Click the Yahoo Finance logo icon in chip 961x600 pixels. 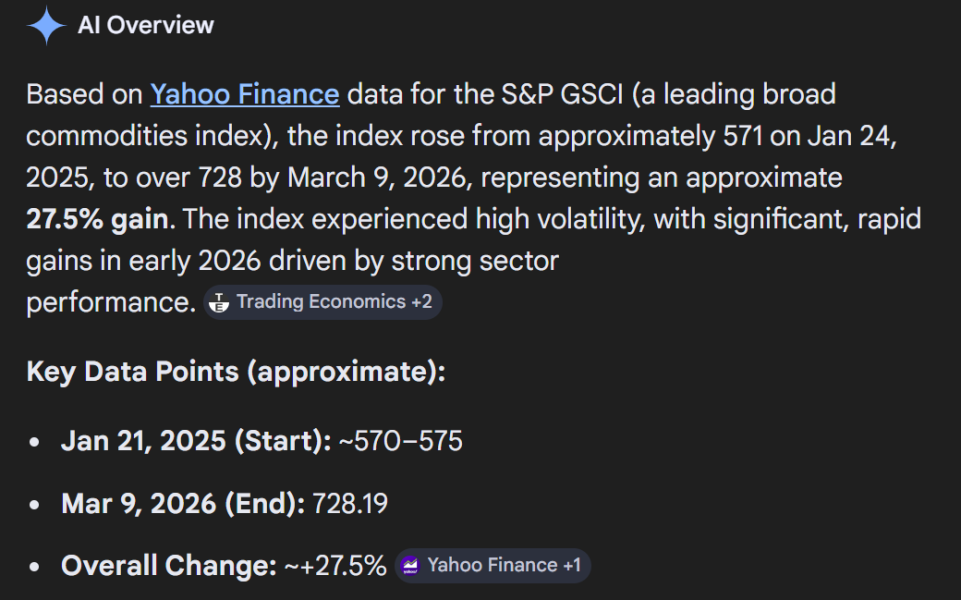[410, 565]
